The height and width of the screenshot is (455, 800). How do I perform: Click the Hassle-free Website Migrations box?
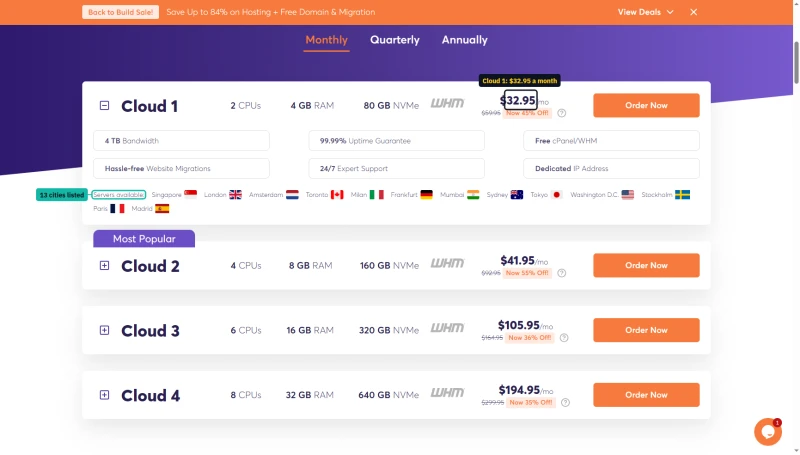(x=181, y=168)
